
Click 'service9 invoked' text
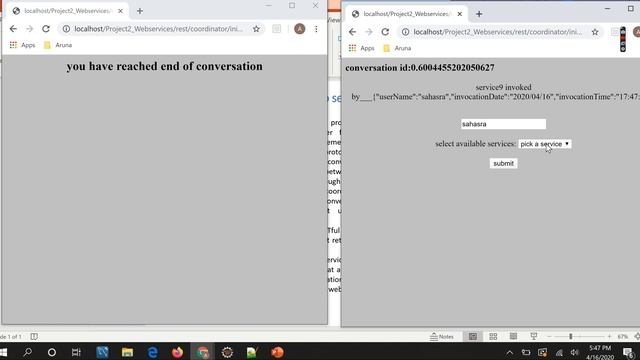pos(503,87)
